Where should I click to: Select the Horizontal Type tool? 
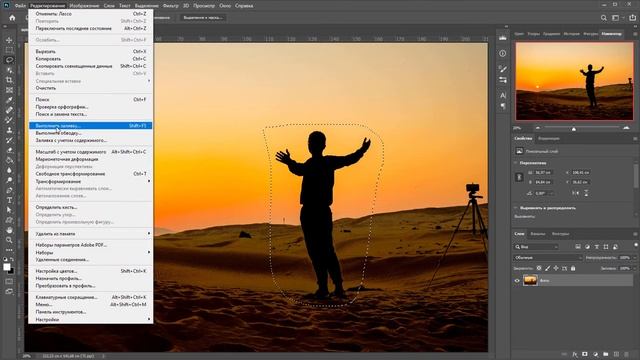[x=9, y=200]
